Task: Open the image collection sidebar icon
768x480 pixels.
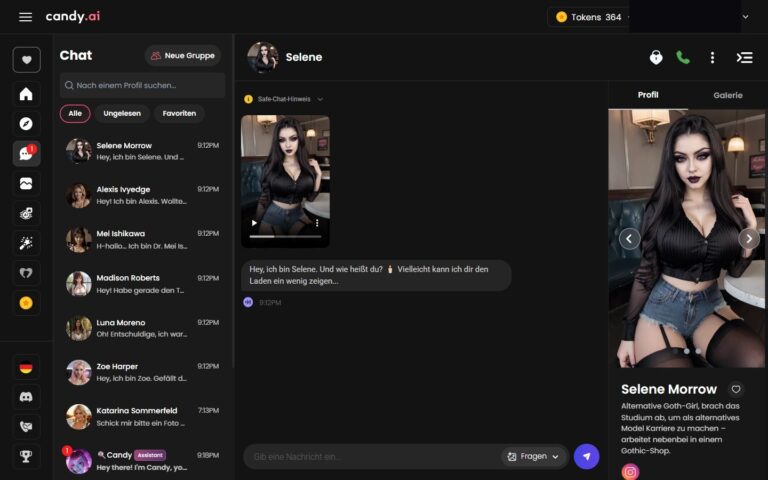Action: [26, 183]
